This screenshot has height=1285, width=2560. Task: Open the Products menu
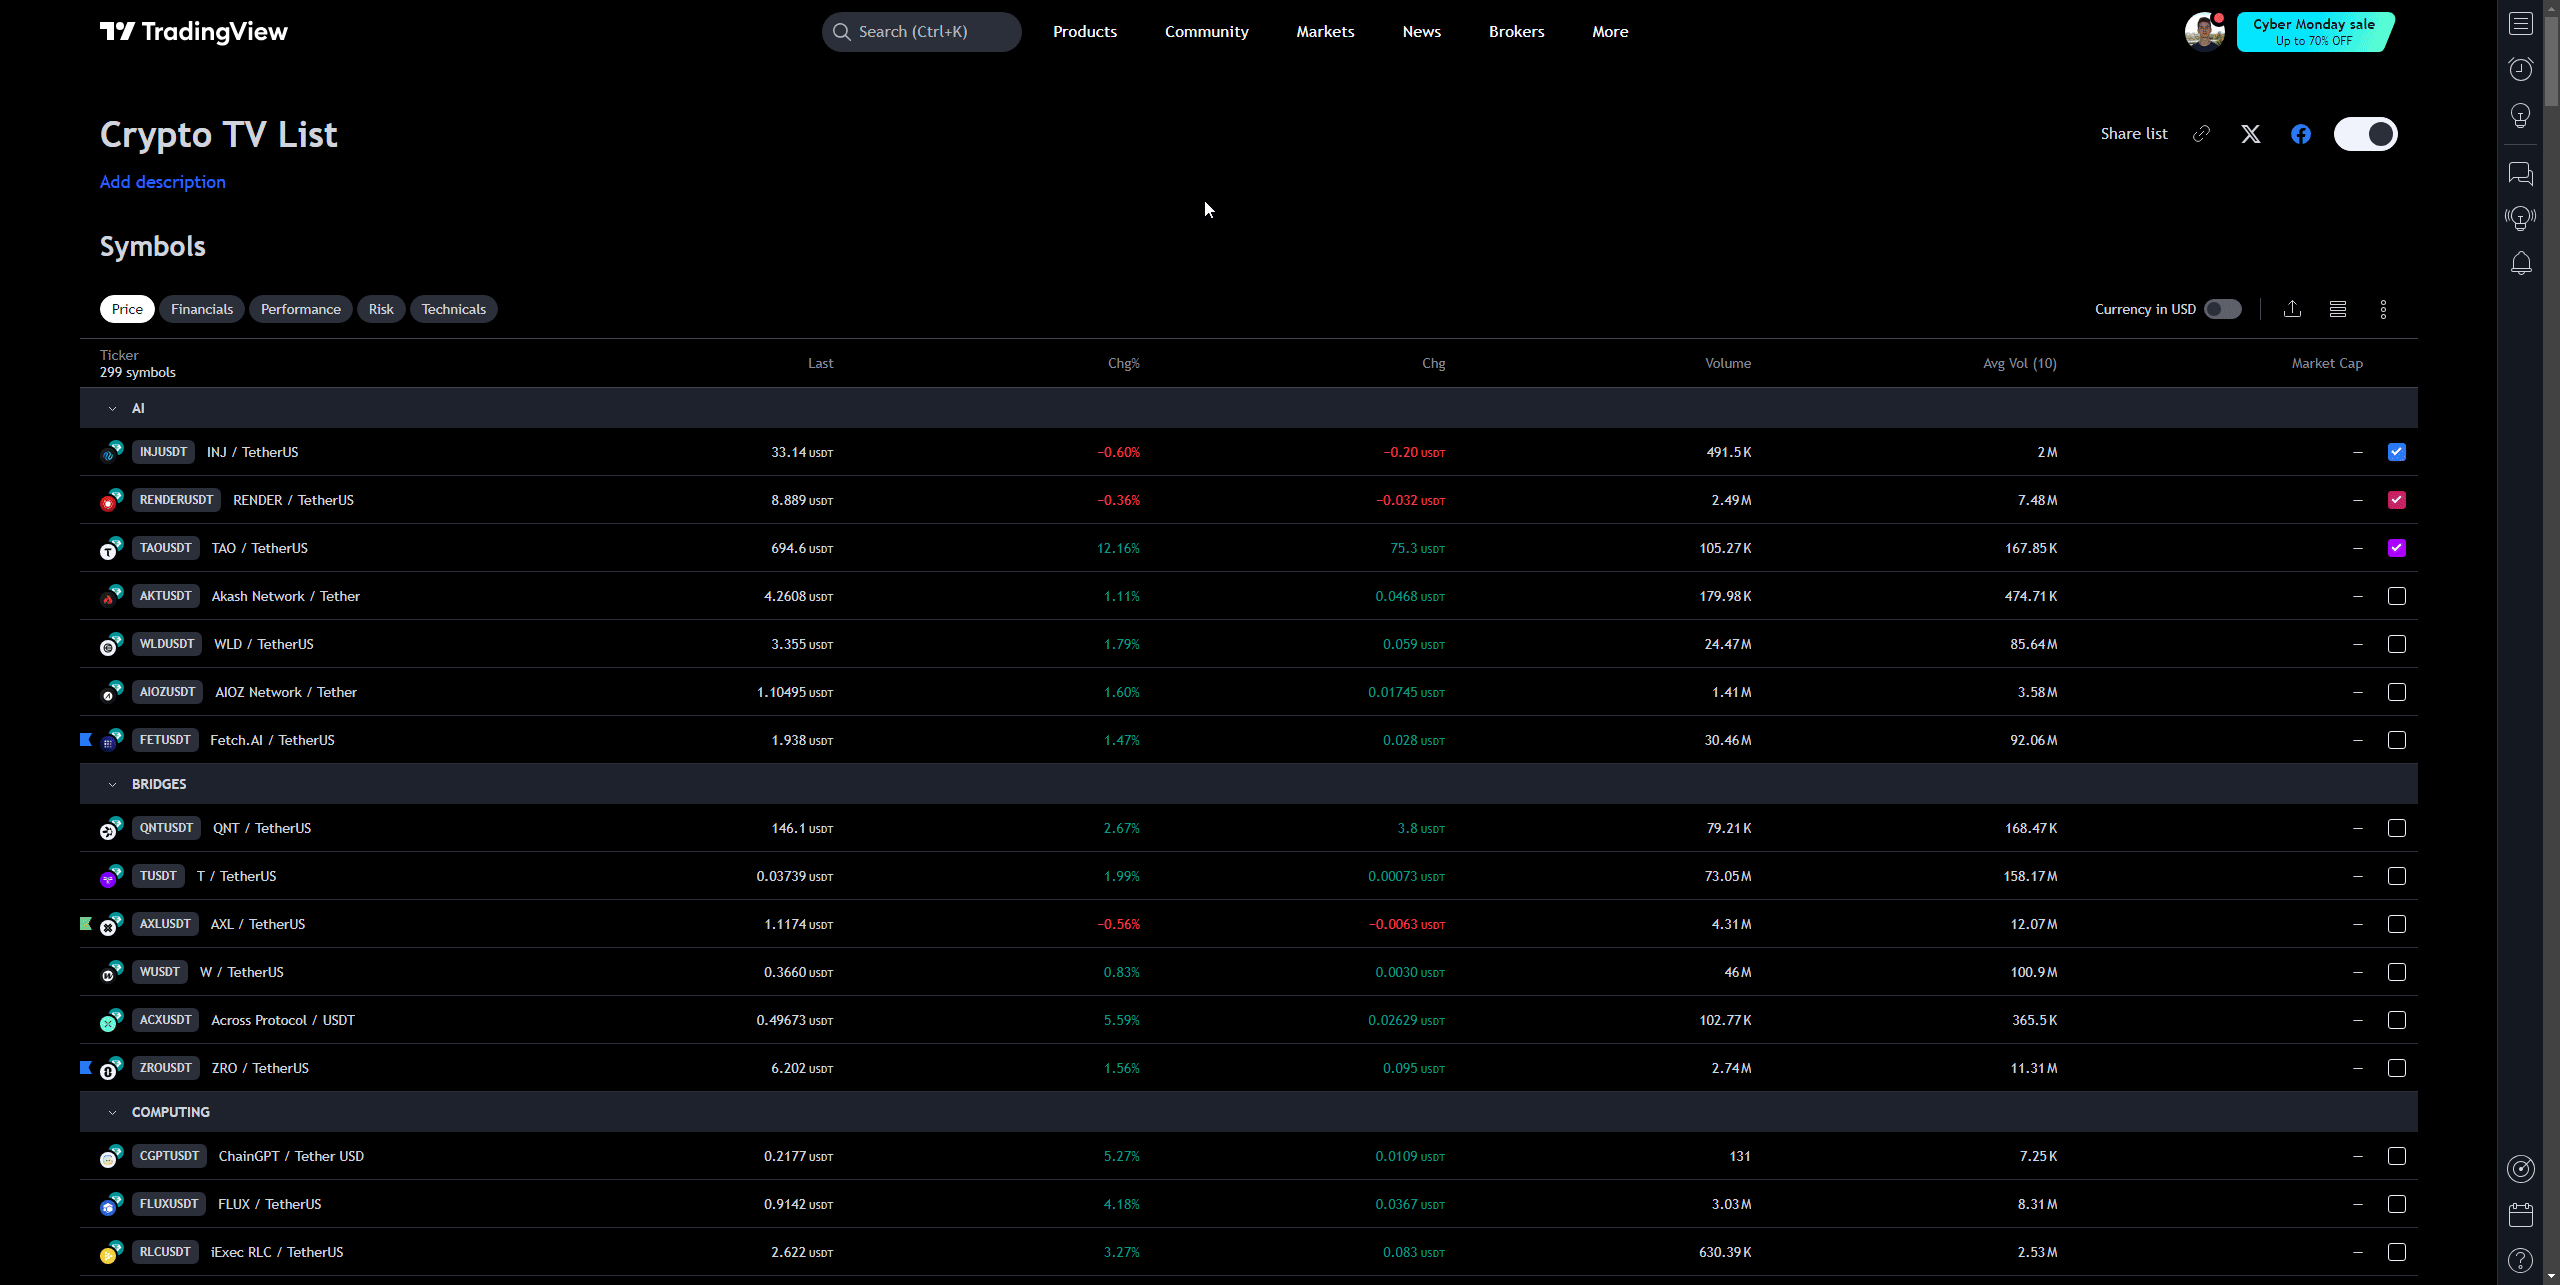[x=1085, y=32]
